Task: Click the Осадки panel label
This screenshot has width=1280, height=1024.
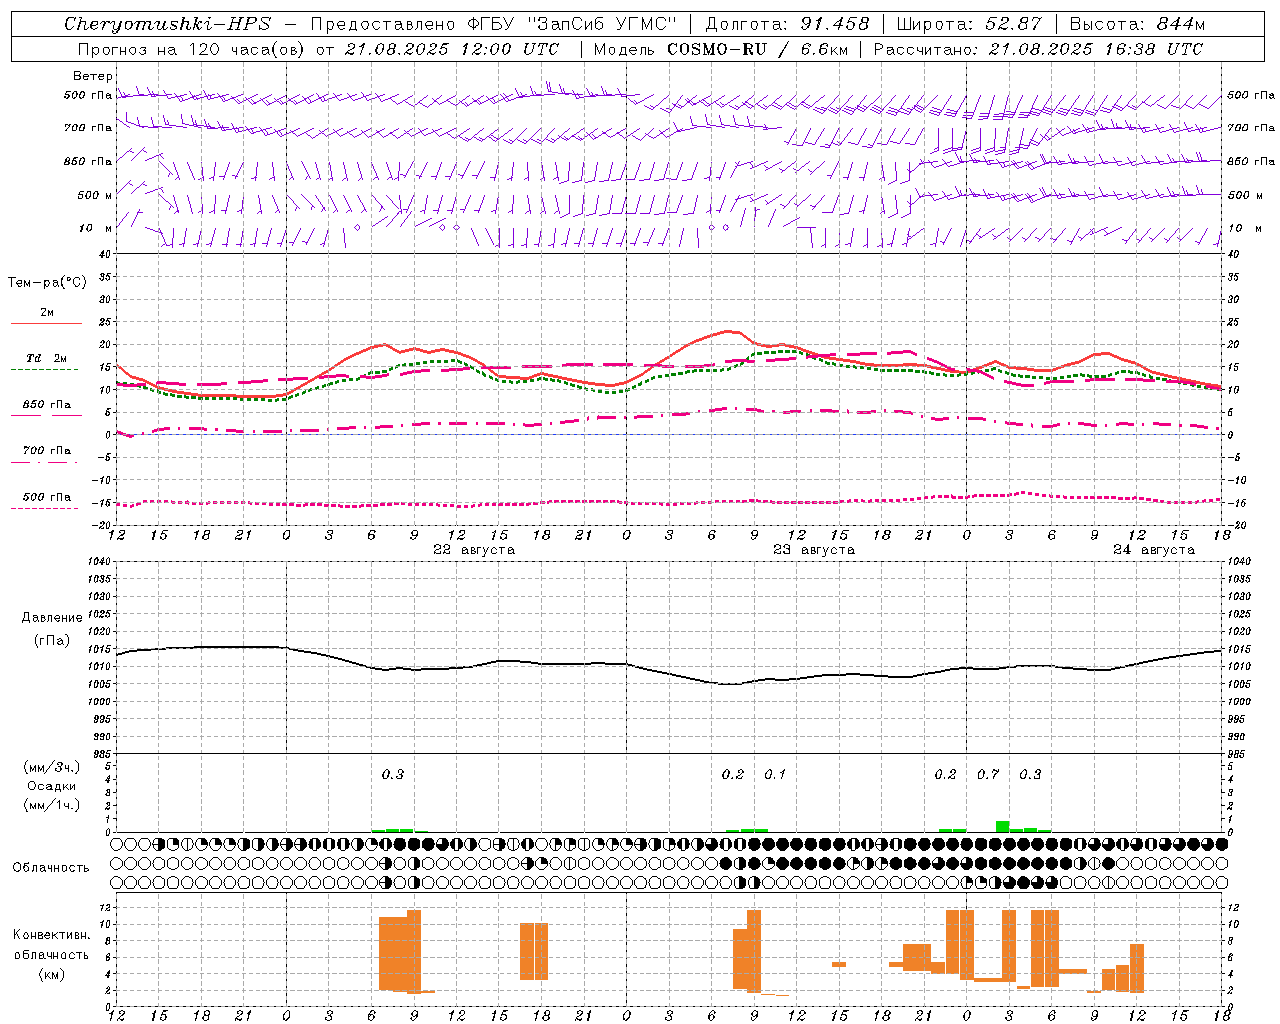Action: click(x=52, y=786)
